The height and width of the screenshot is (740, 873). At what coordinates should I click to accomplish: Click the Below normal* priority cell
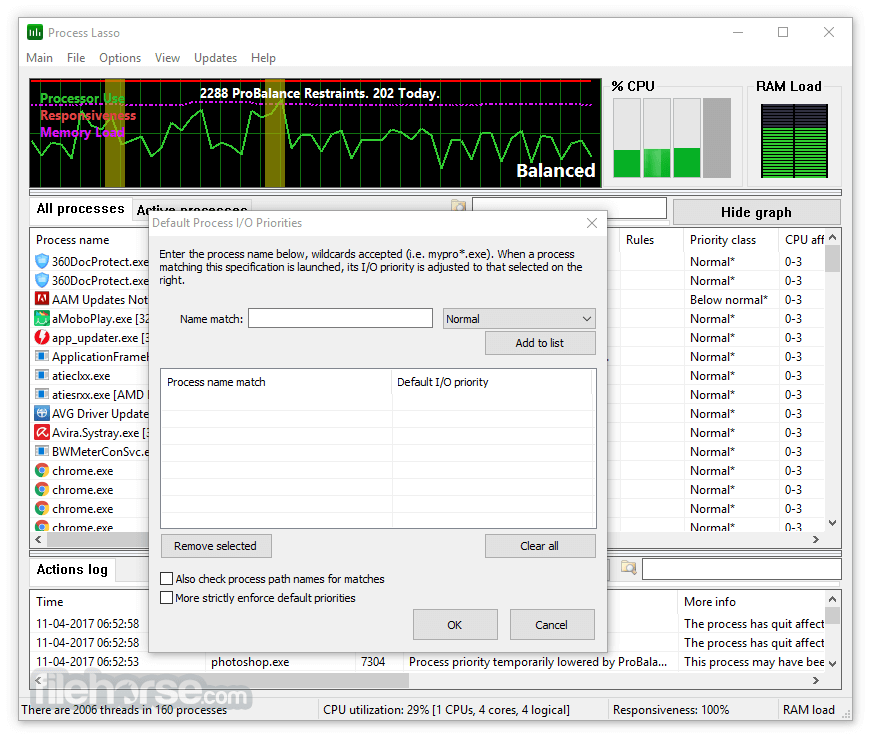(x=729, y=300)
